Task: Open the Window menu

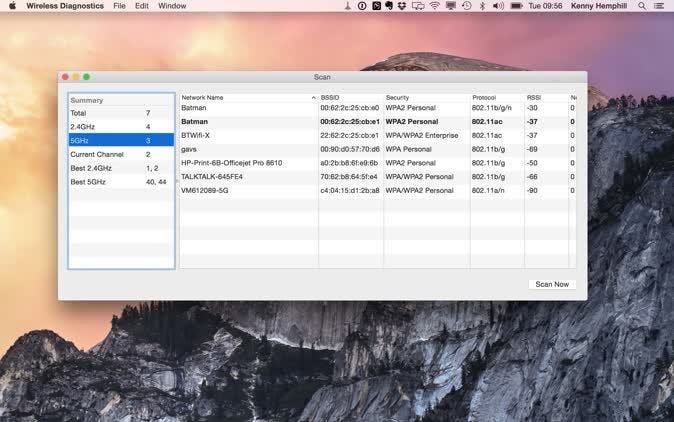Action: [172, 6]
